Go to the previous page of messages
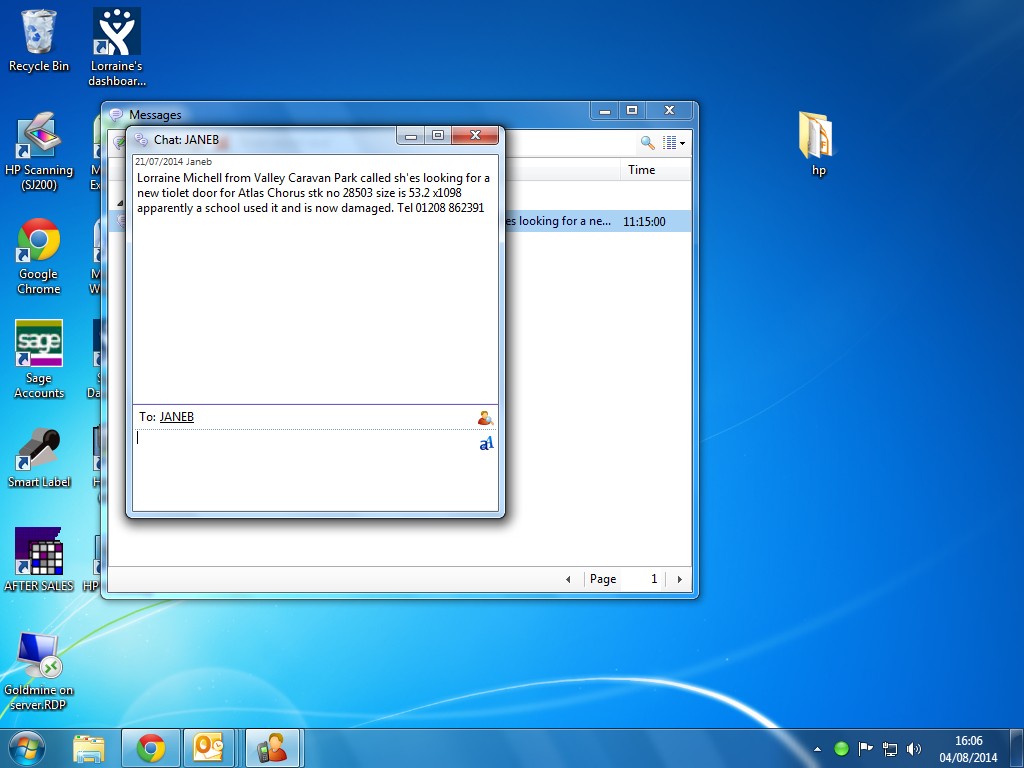1024x768 pixels. (x=568, y=579)
